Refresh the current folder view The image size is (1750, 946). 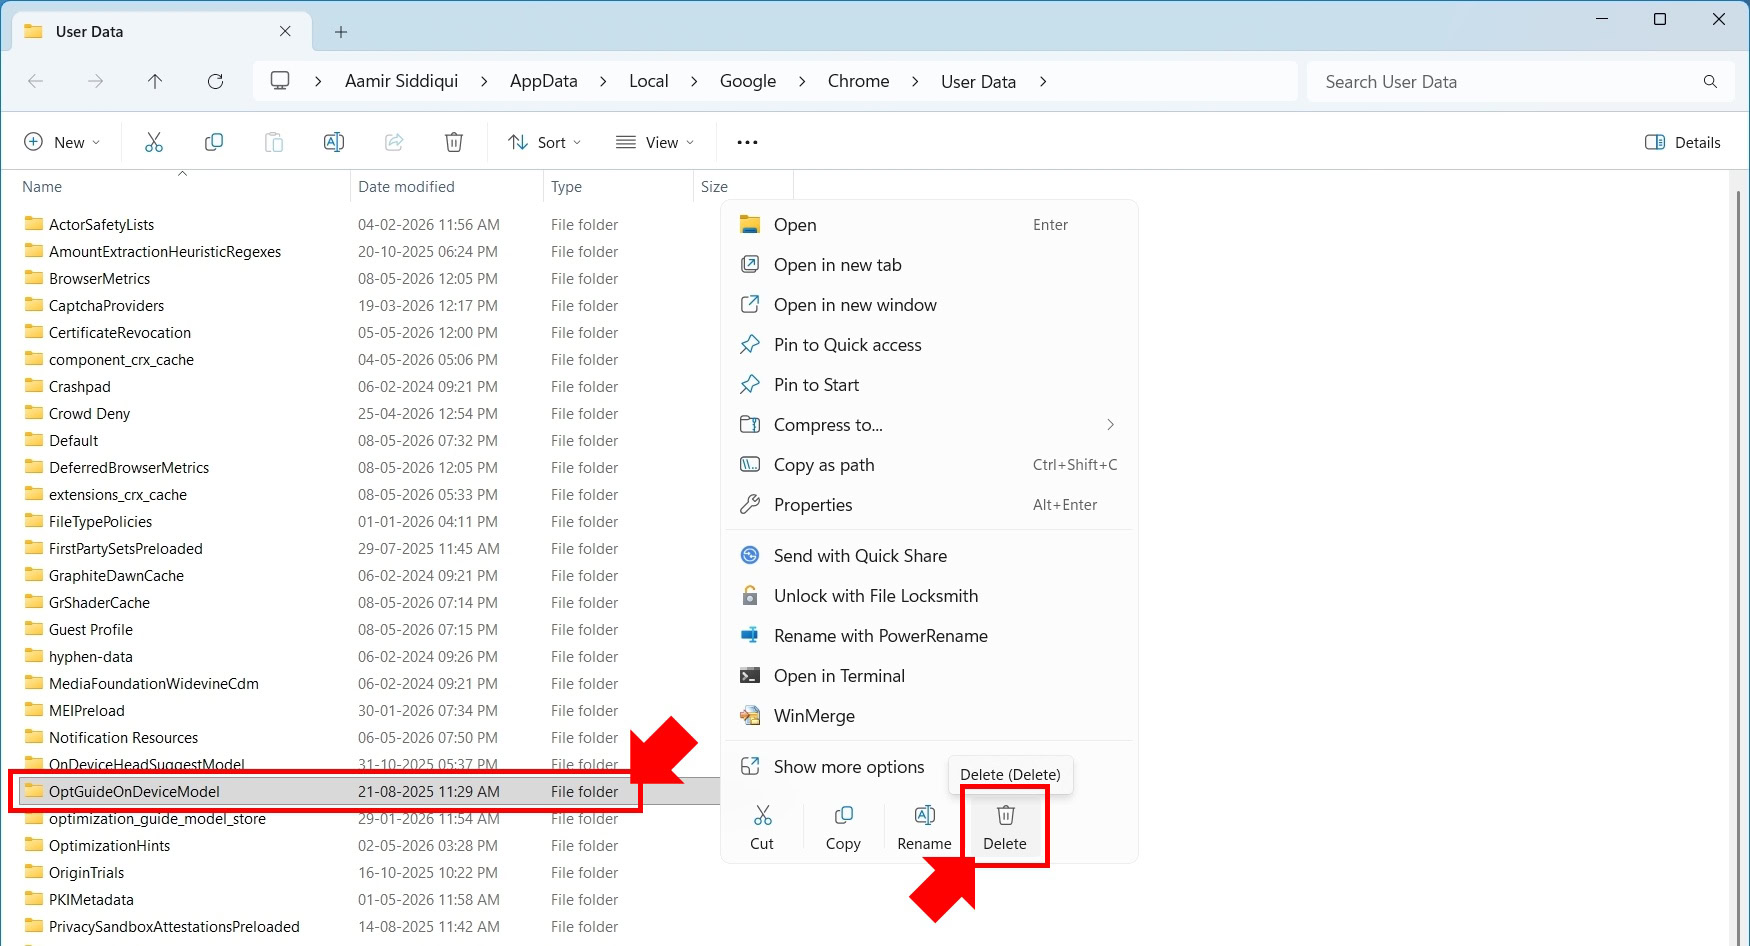pos(215,81)
